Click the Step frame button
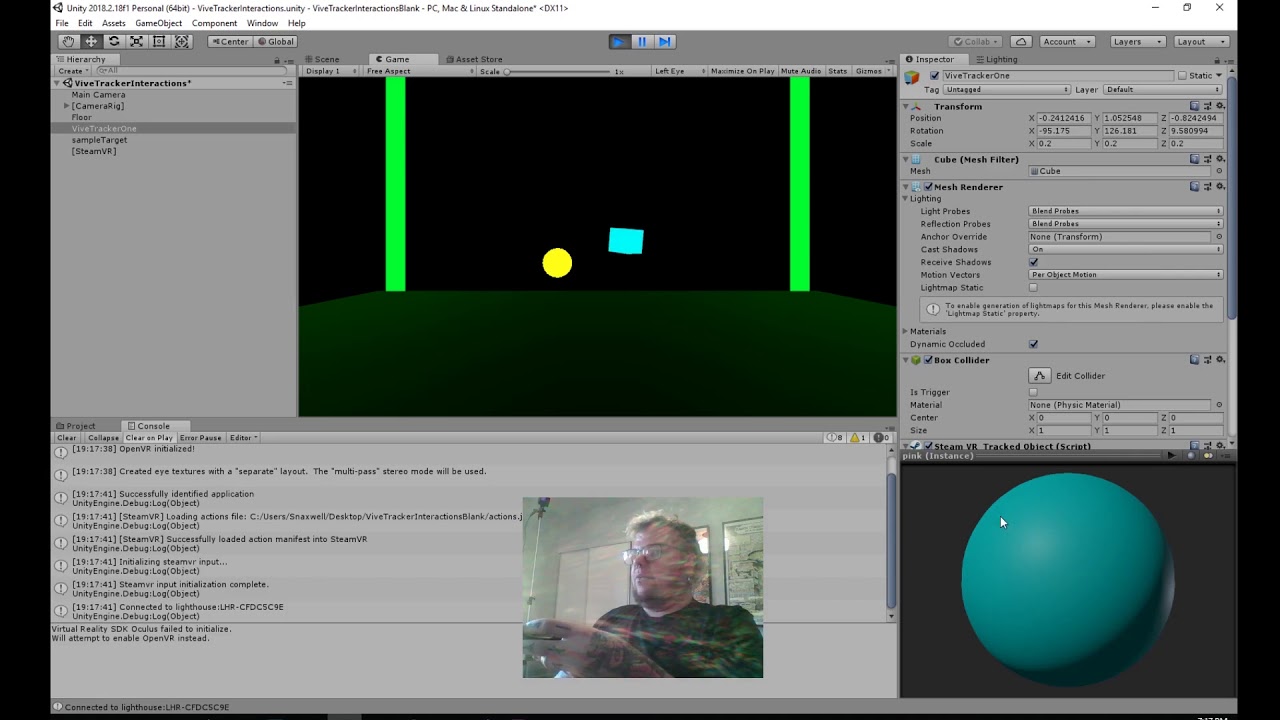 [665, 41]
